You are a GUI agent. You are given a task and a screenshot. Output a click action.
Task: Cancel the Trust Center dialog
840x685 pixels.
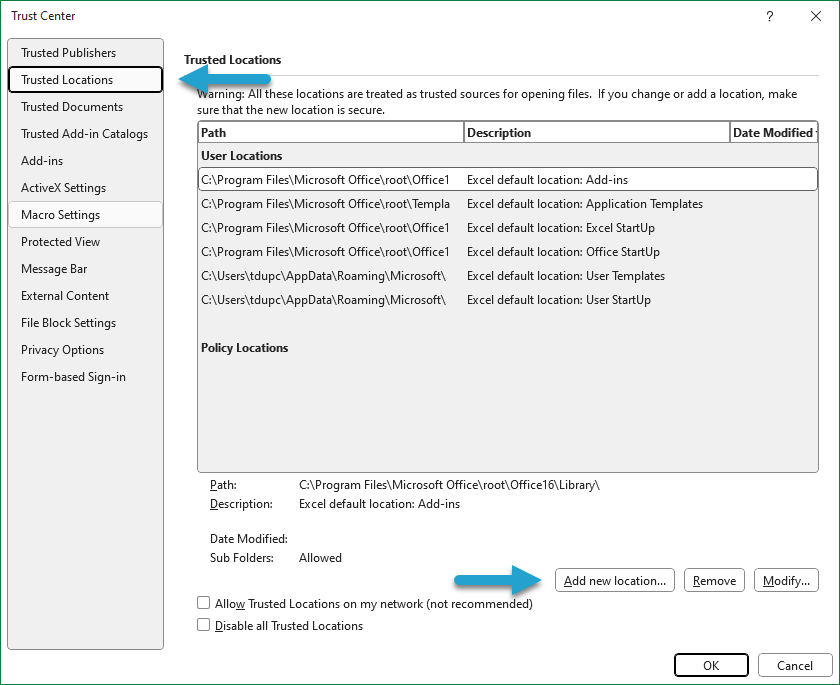coord(795,665)
